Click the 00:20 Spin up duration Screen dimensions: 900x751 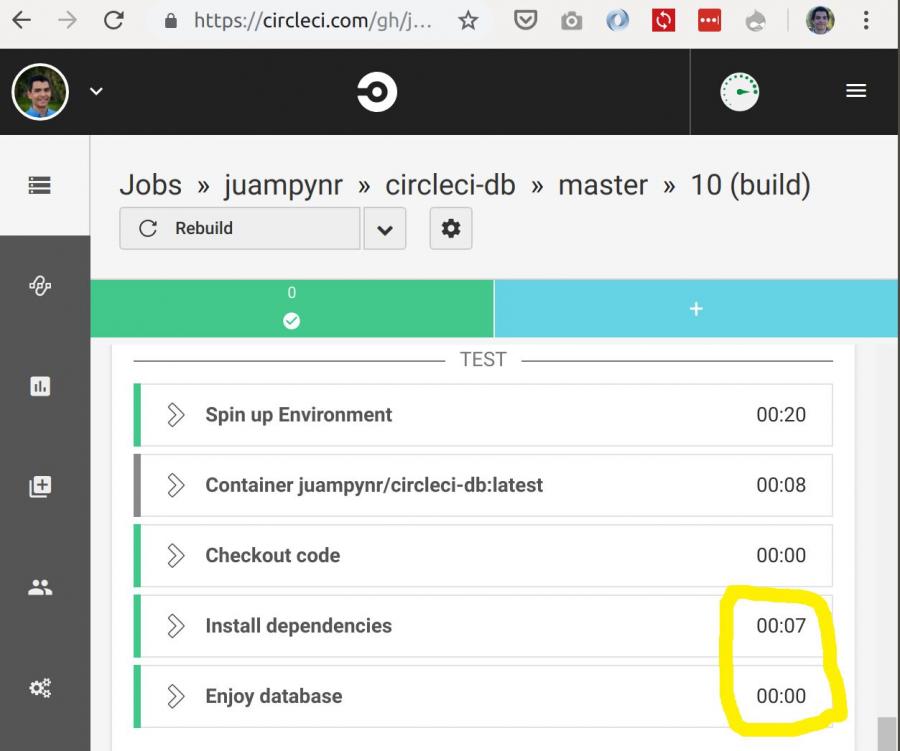click(781, 415)
